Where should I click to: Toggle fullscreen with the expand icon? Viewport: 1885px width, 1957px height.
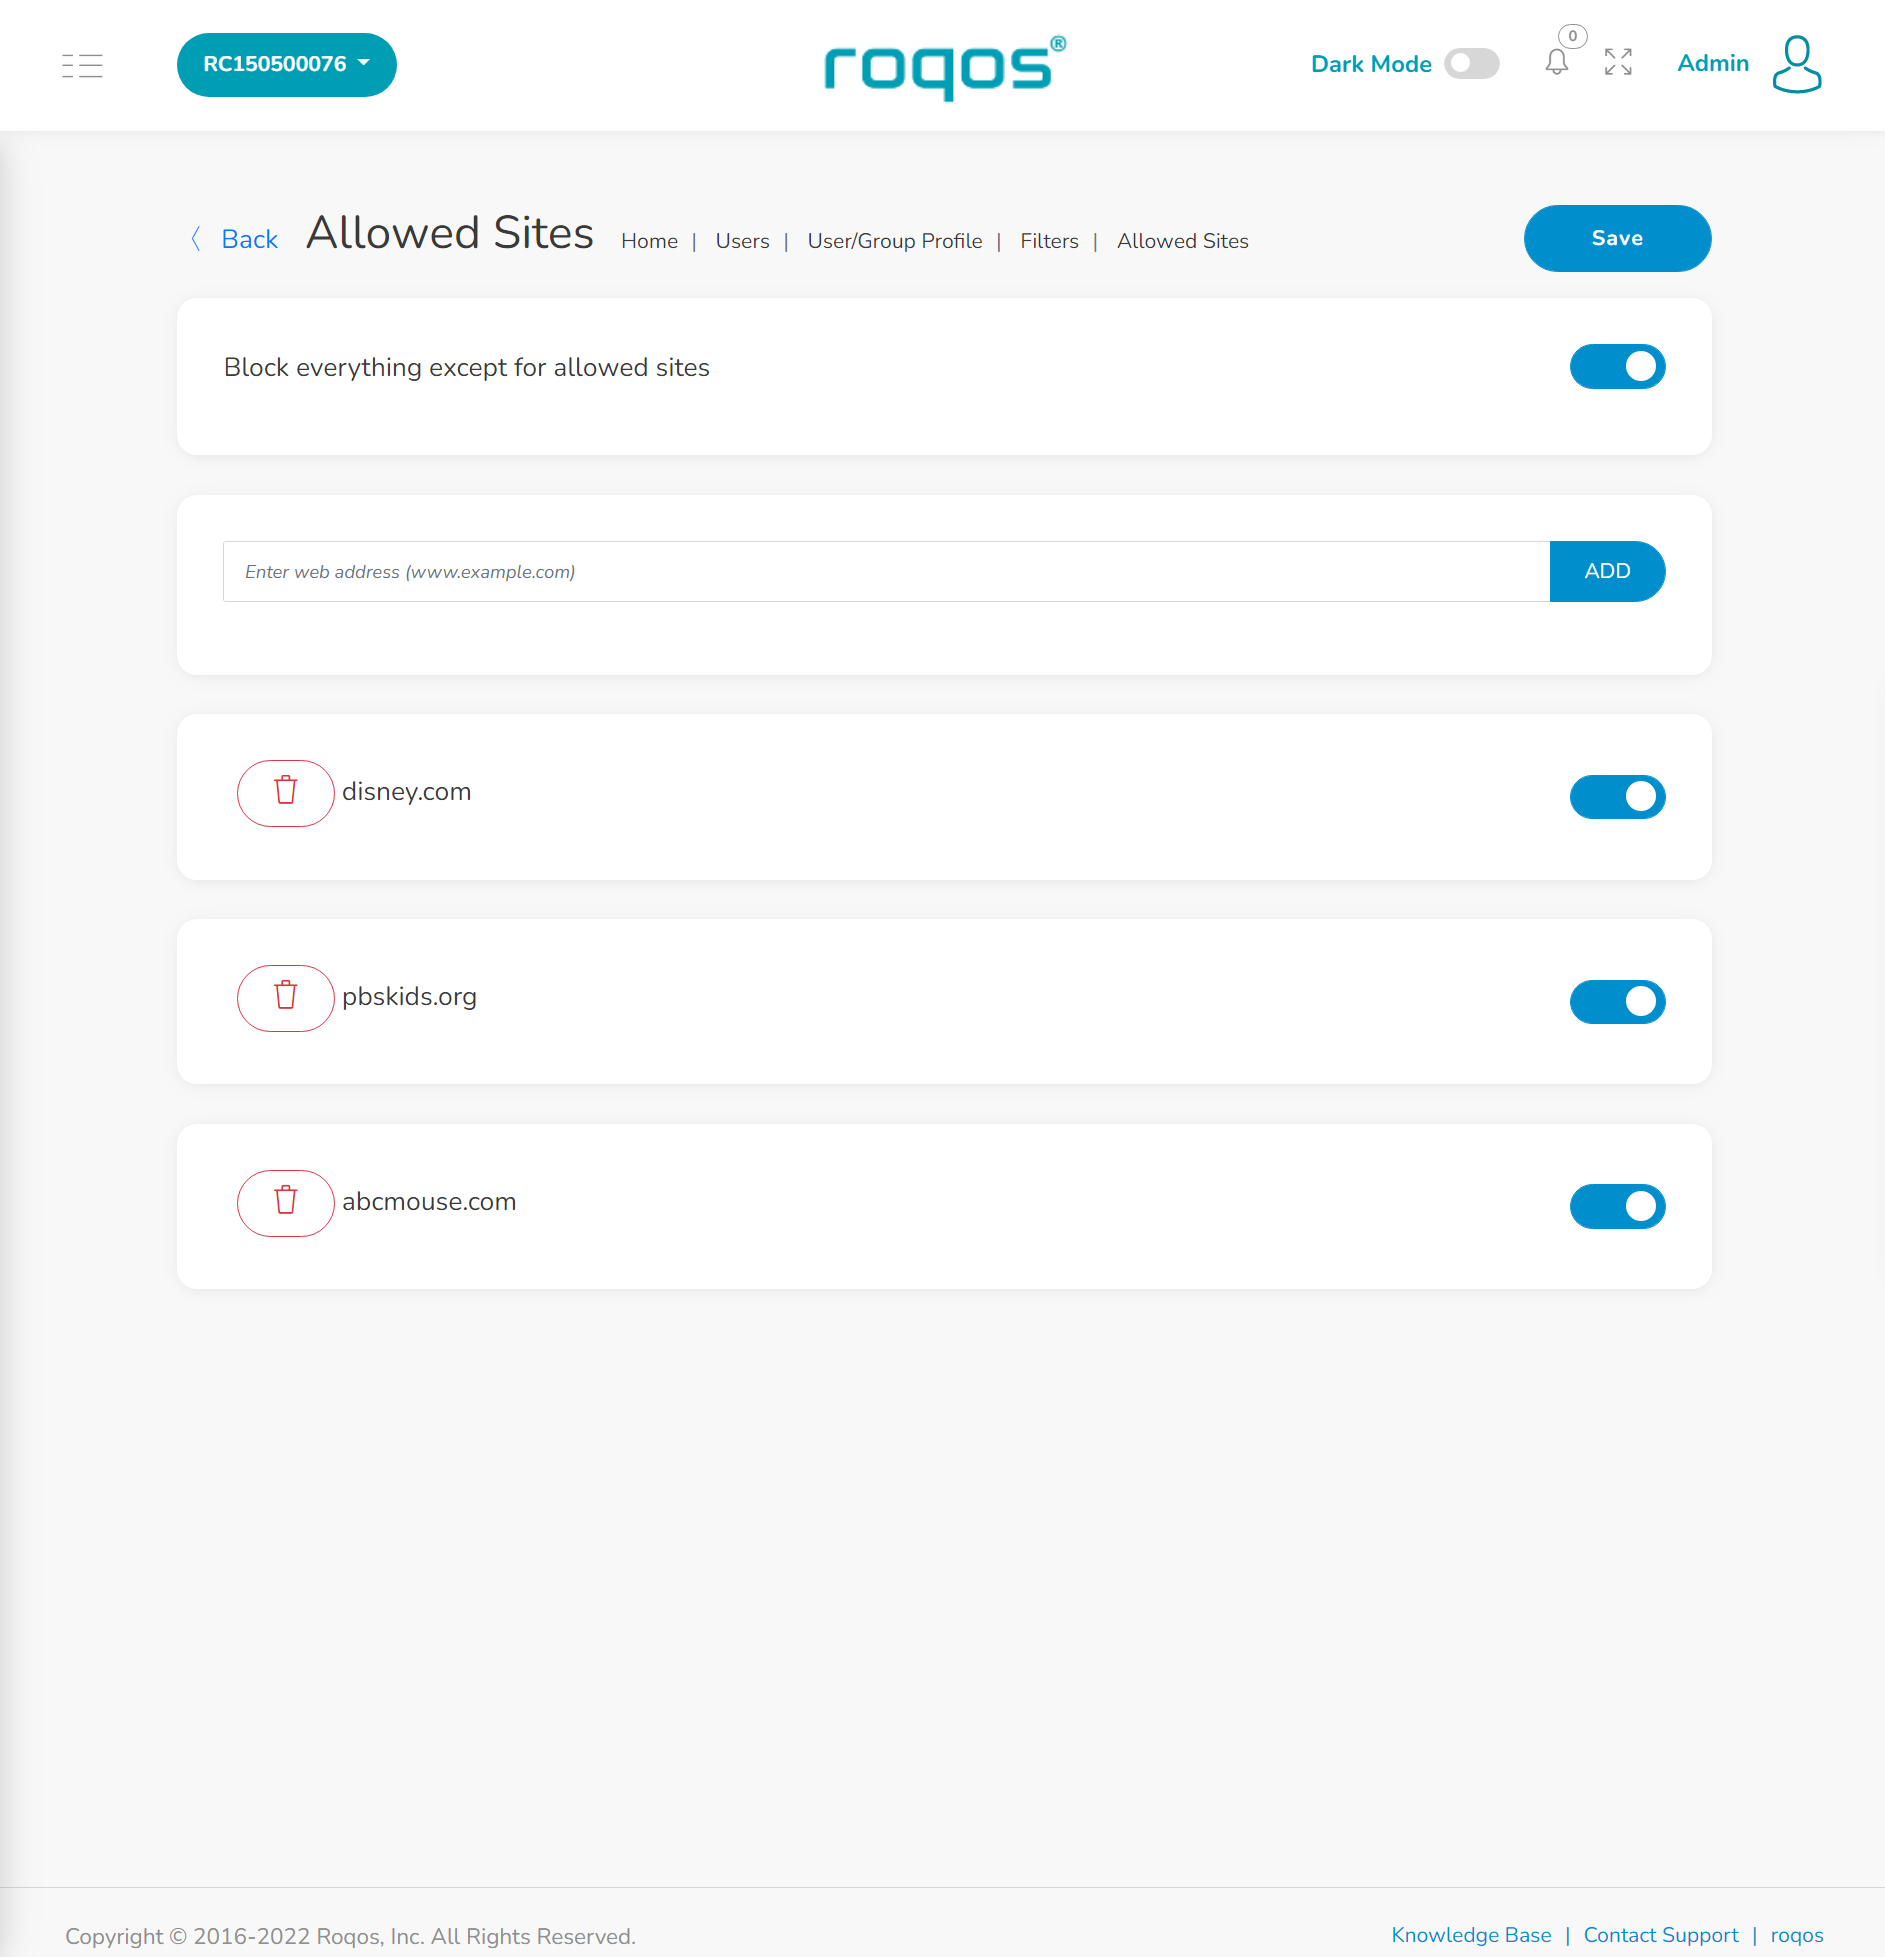tap(1618, 63)
